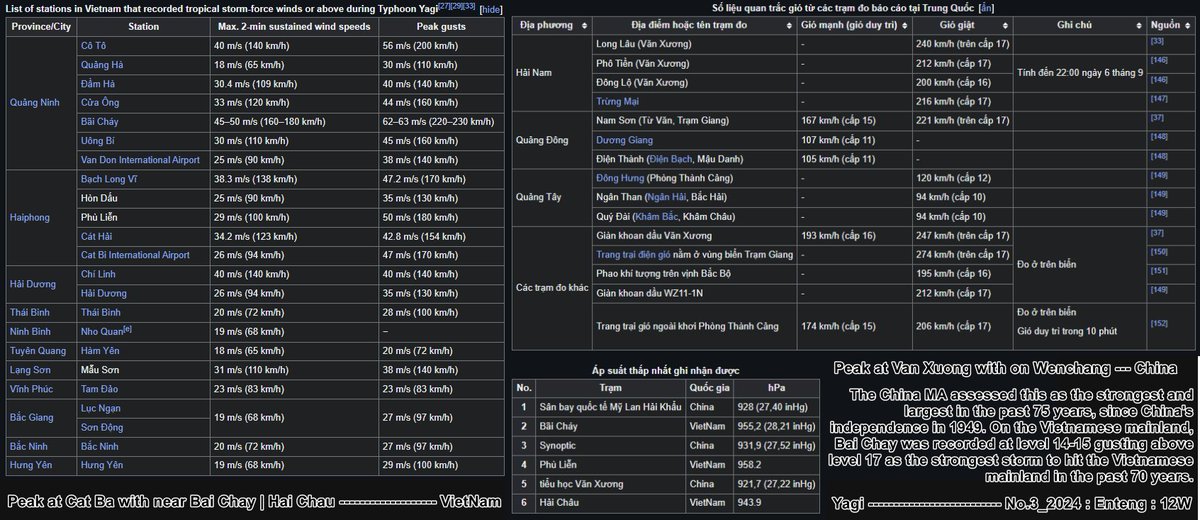The height and width of the screenshot is (520, 1200).
Task: Select Giàn khoan dầu WZ11-1N cell
Action: click(693, 291)
